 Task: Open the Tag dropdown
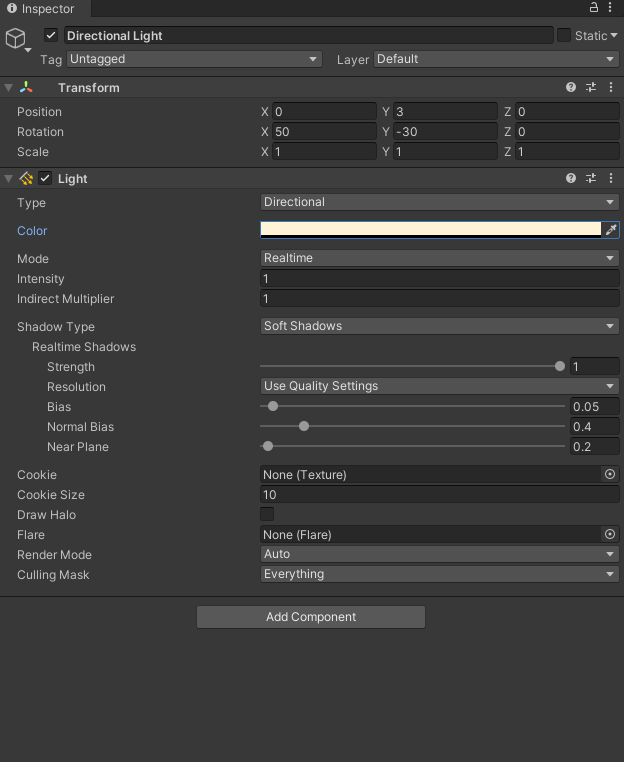194,59
